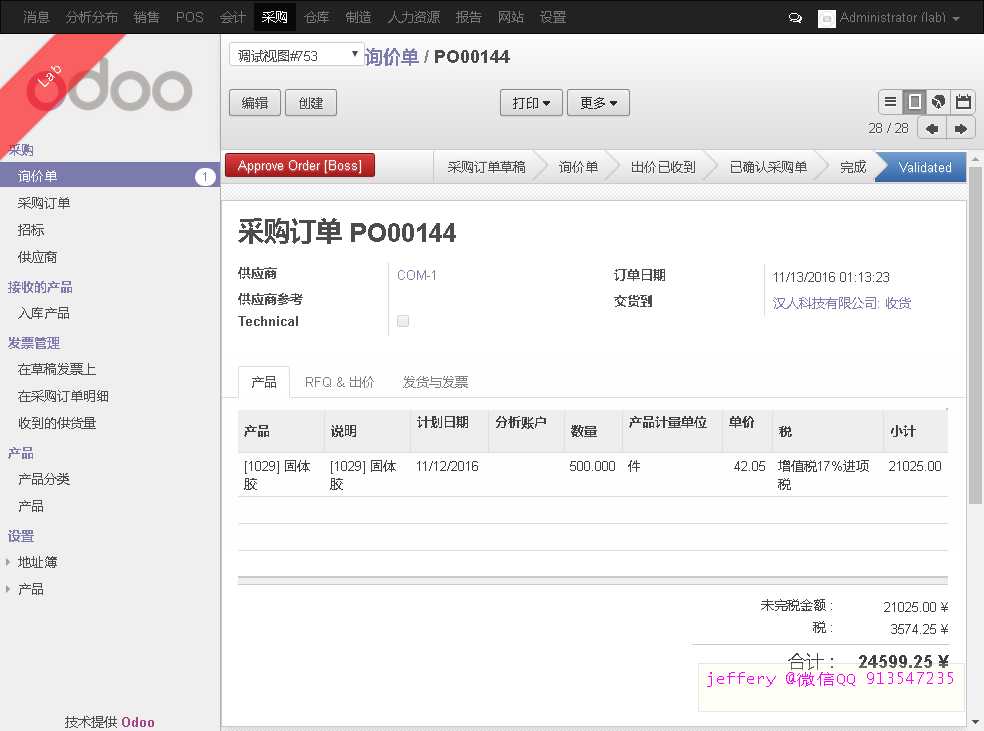Open the 采购 top menu
The width and height of the screenshot is (984, 731).
274,17
